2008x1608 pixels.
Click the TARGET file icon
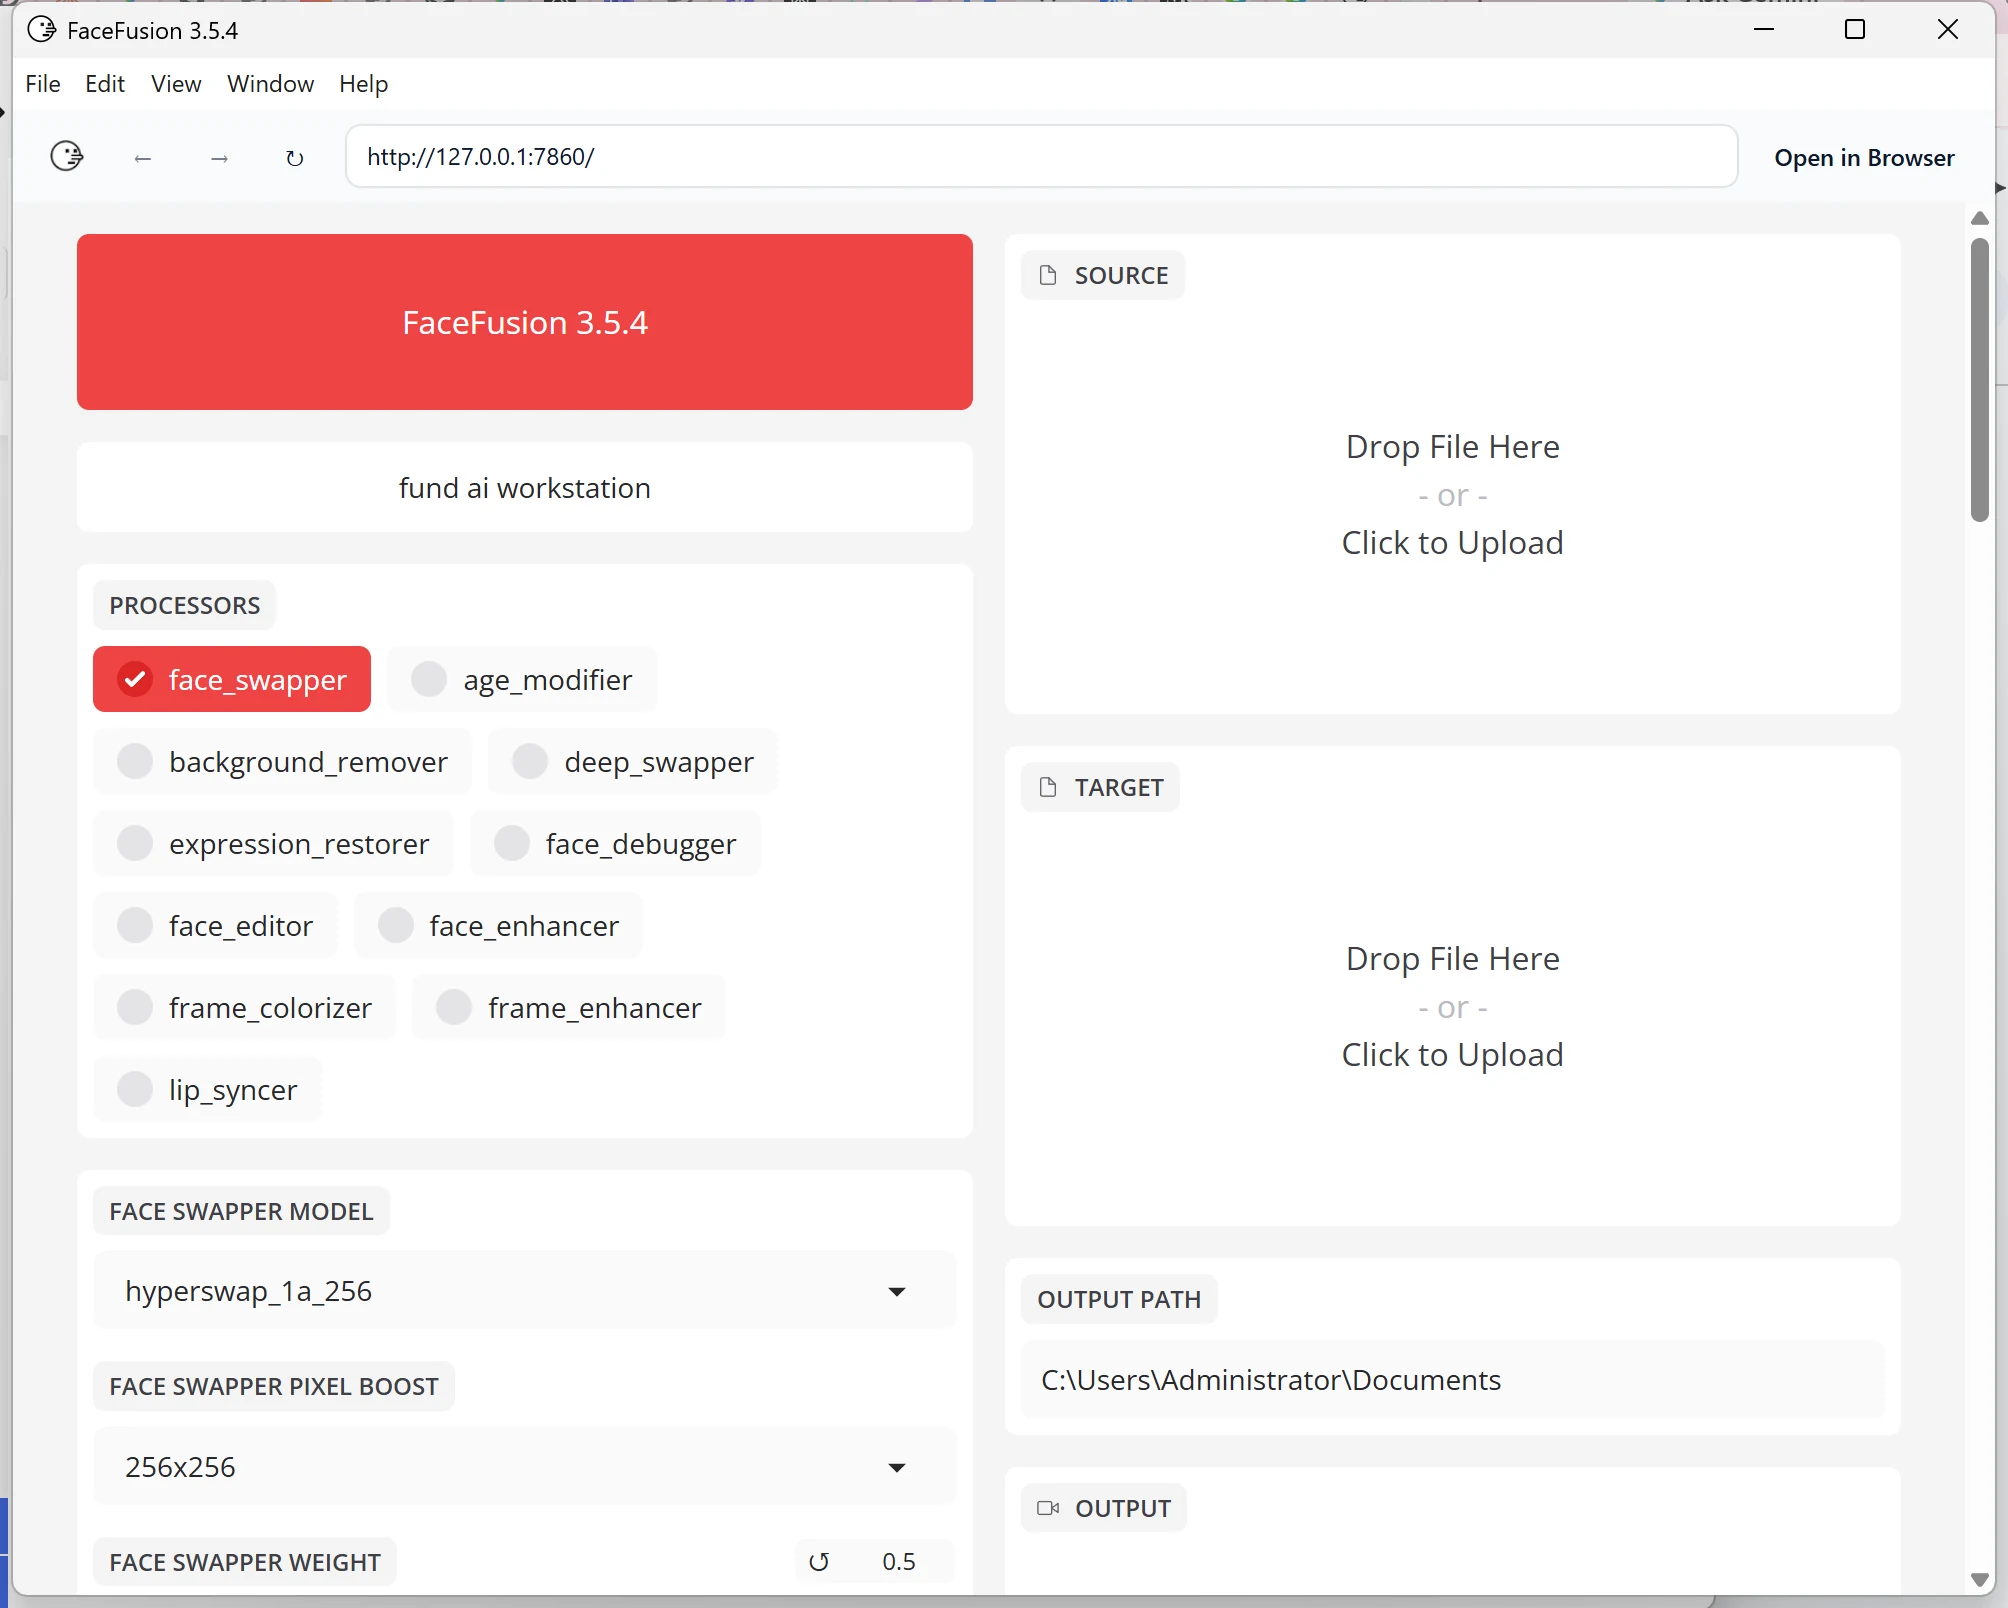(1048, 787)
